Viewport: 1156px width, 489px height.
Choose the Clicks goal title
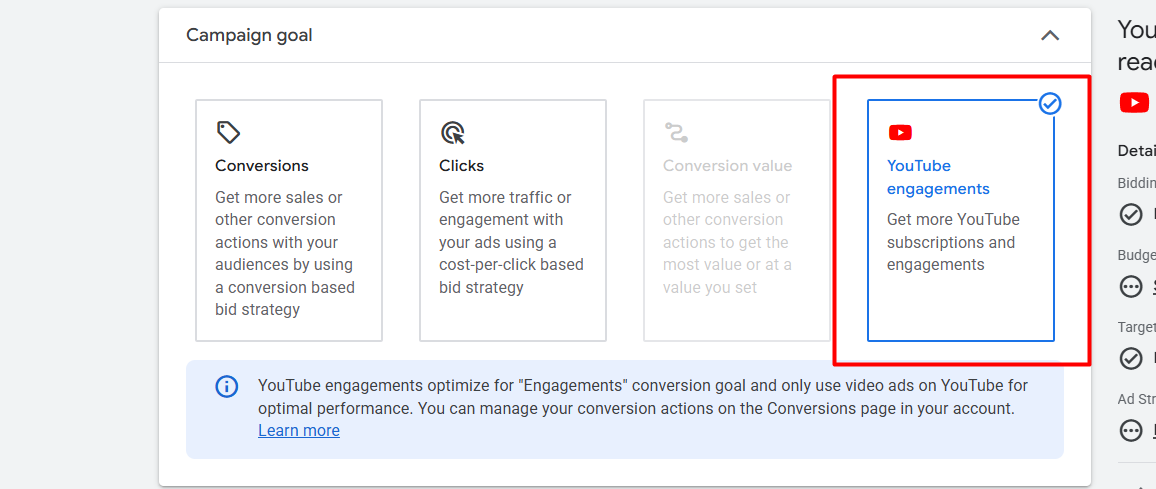(x=461, y=166)
